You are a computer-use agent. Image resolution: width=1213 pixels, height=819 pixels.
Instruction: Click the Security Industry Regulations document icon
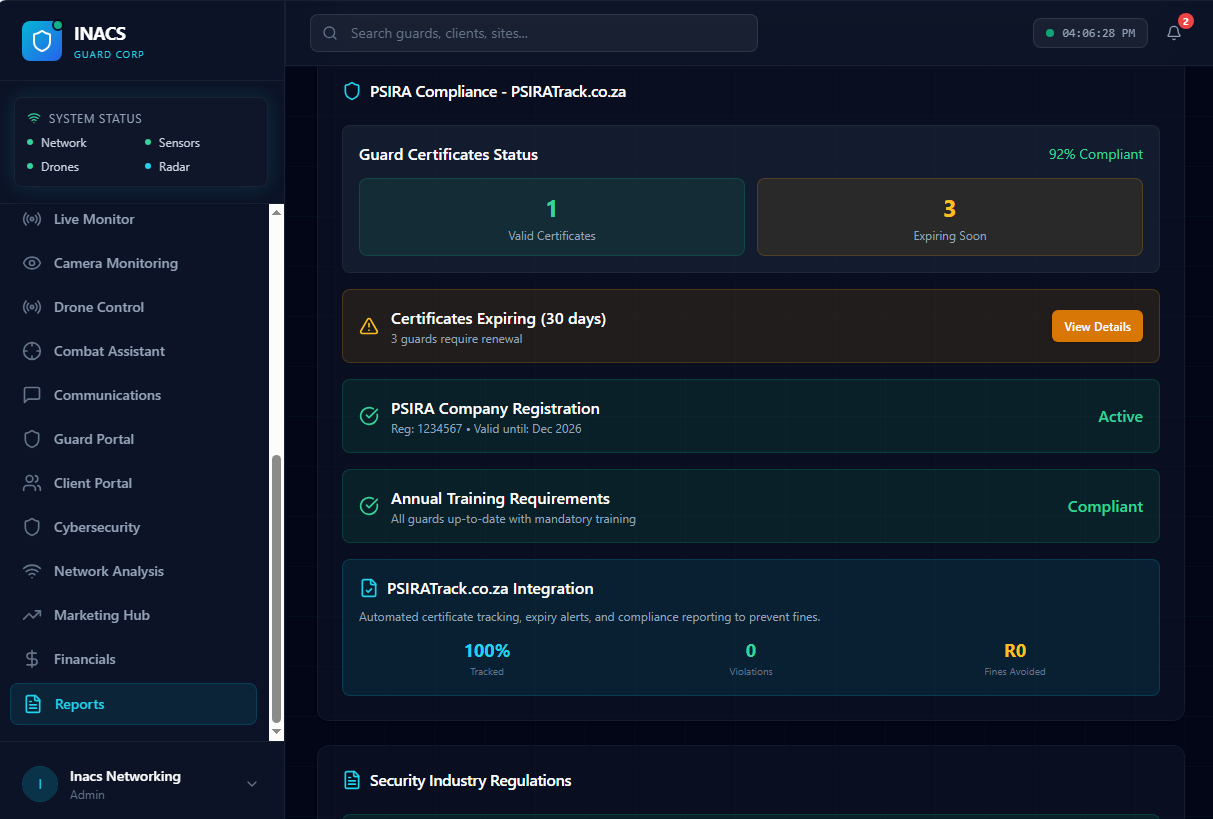click(352, 780)
